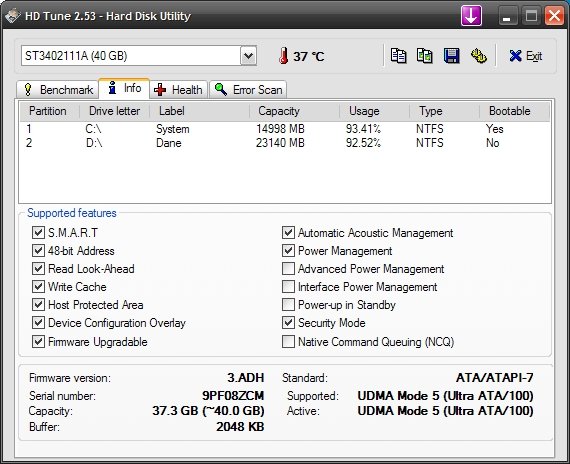Click the Drive letter column header
The width and height of the screenshot is (570, 464).
click(115, 111)
